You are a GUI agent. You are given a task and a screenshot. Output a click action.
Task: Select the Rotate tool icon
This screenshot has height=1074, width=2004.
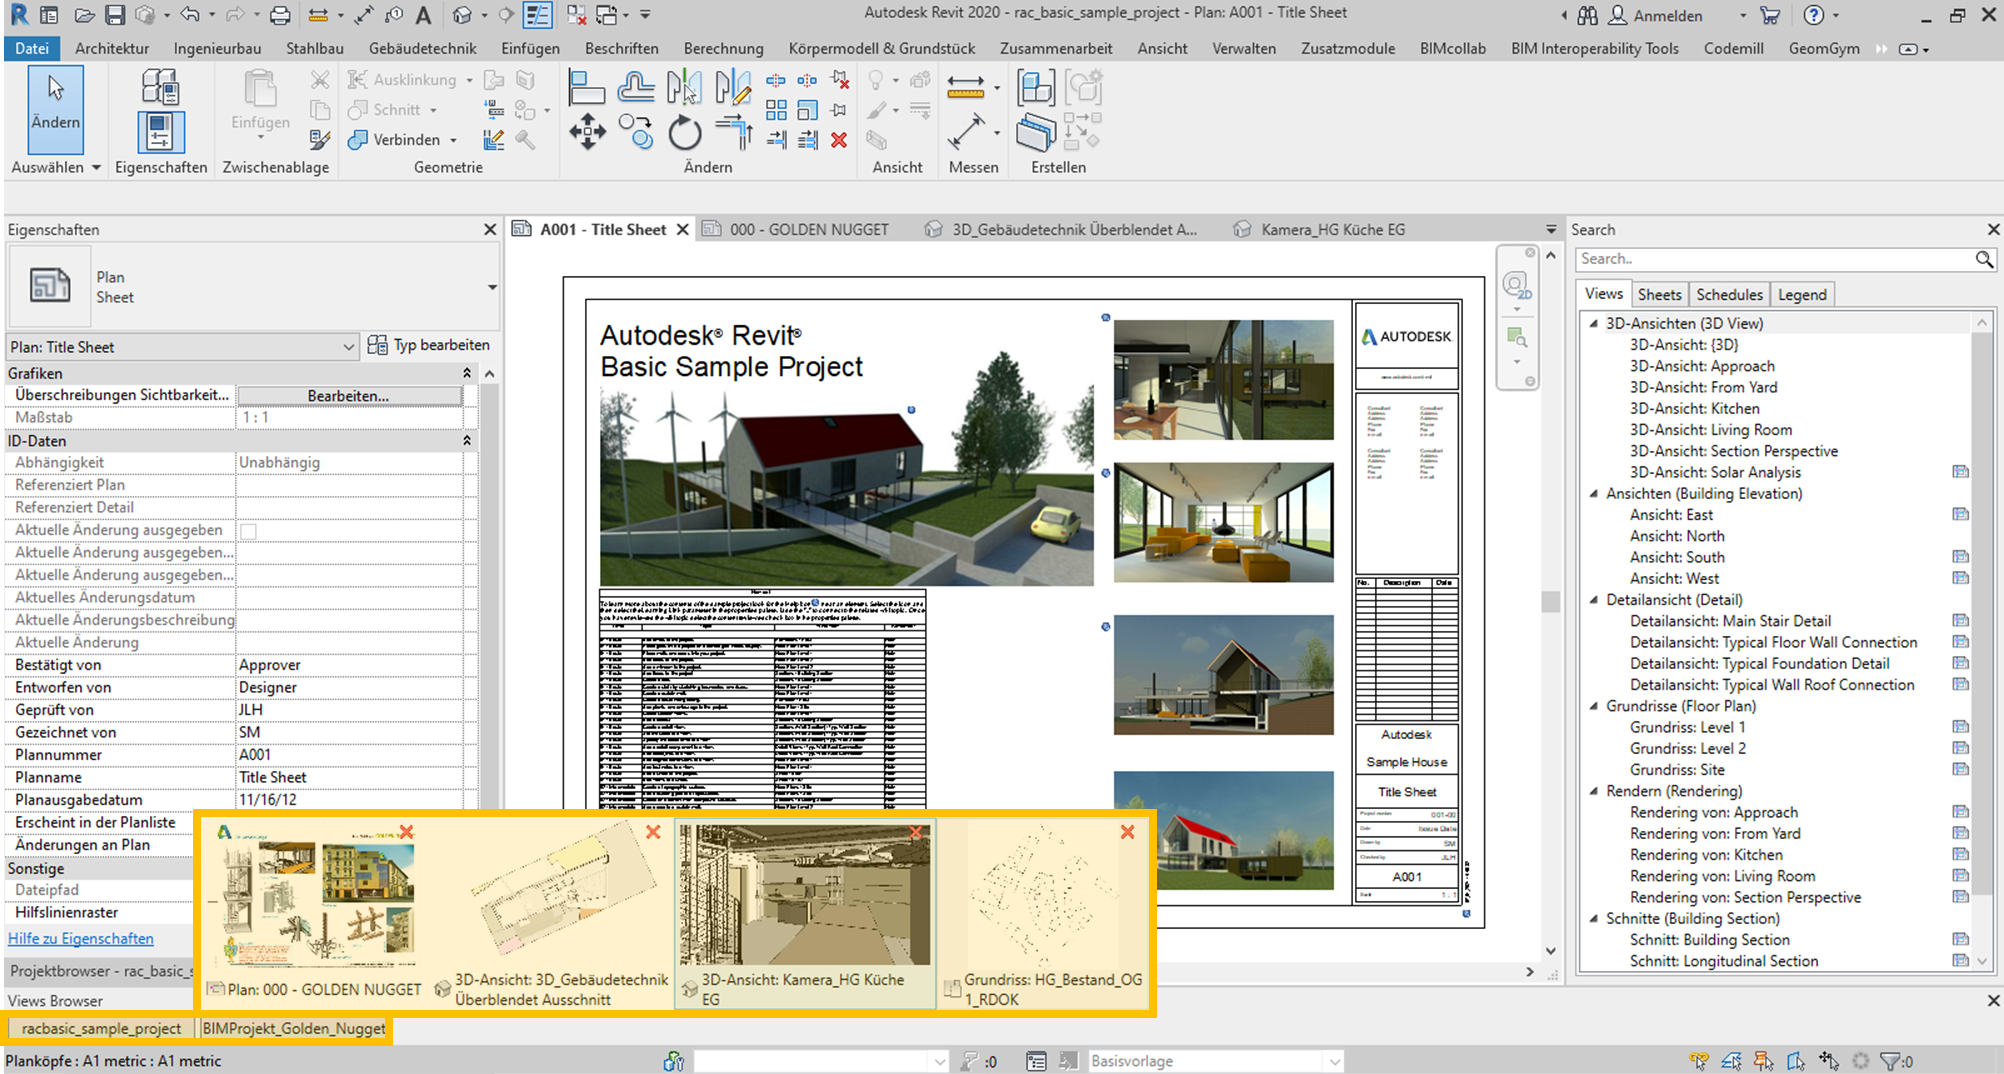pyautogui.click(x=685, y=132)
